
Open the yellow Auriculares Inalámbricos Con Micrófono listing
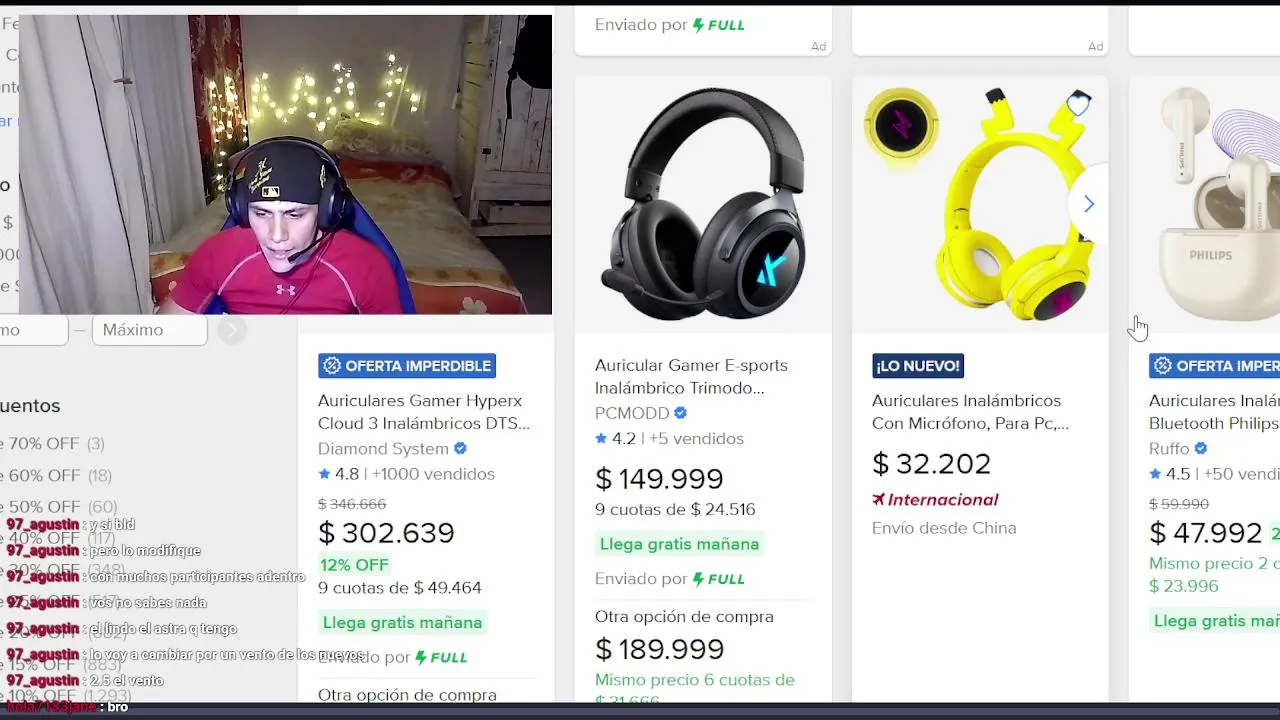click(x=970, y=412)
